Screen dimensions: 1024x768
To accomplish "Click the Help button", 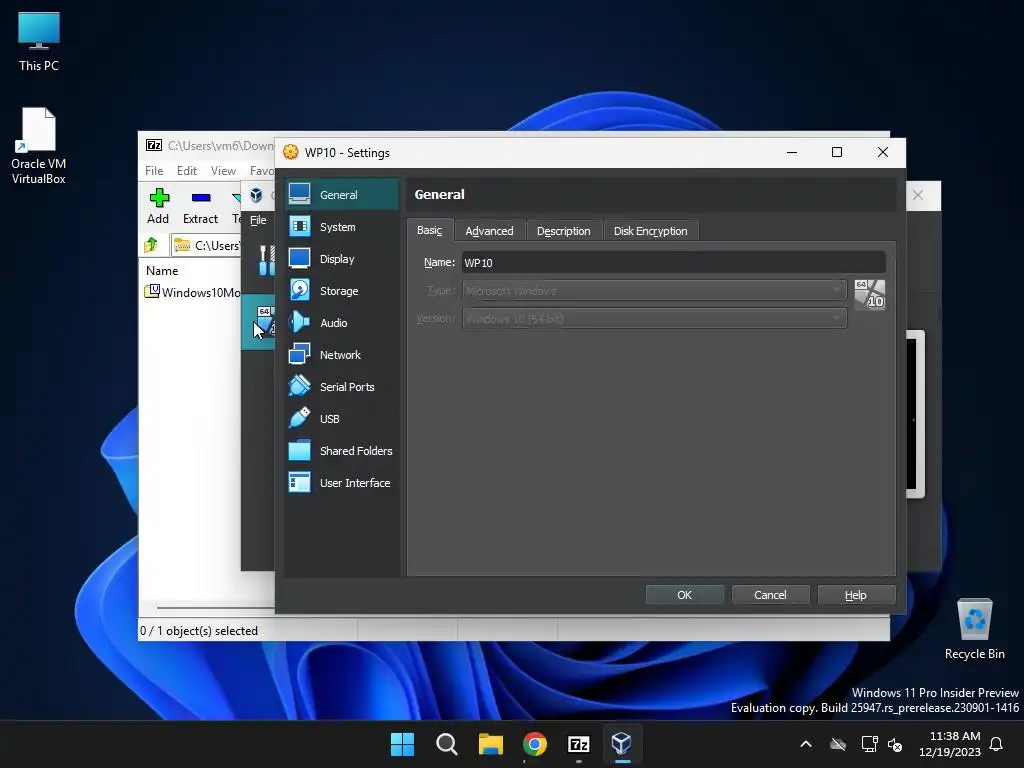I will 856,595.
